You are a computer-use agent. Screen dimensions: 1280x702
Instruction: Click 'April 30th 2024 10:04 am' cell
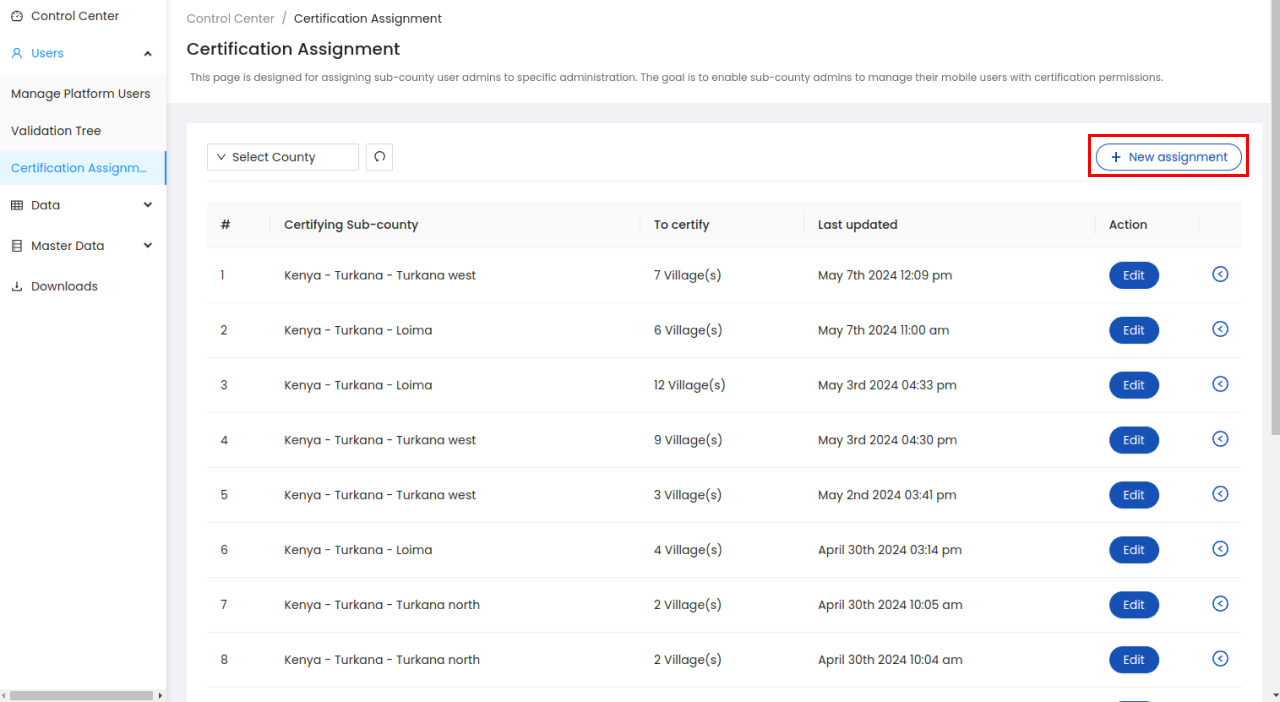pyautogui.click(x=890, y=660)
